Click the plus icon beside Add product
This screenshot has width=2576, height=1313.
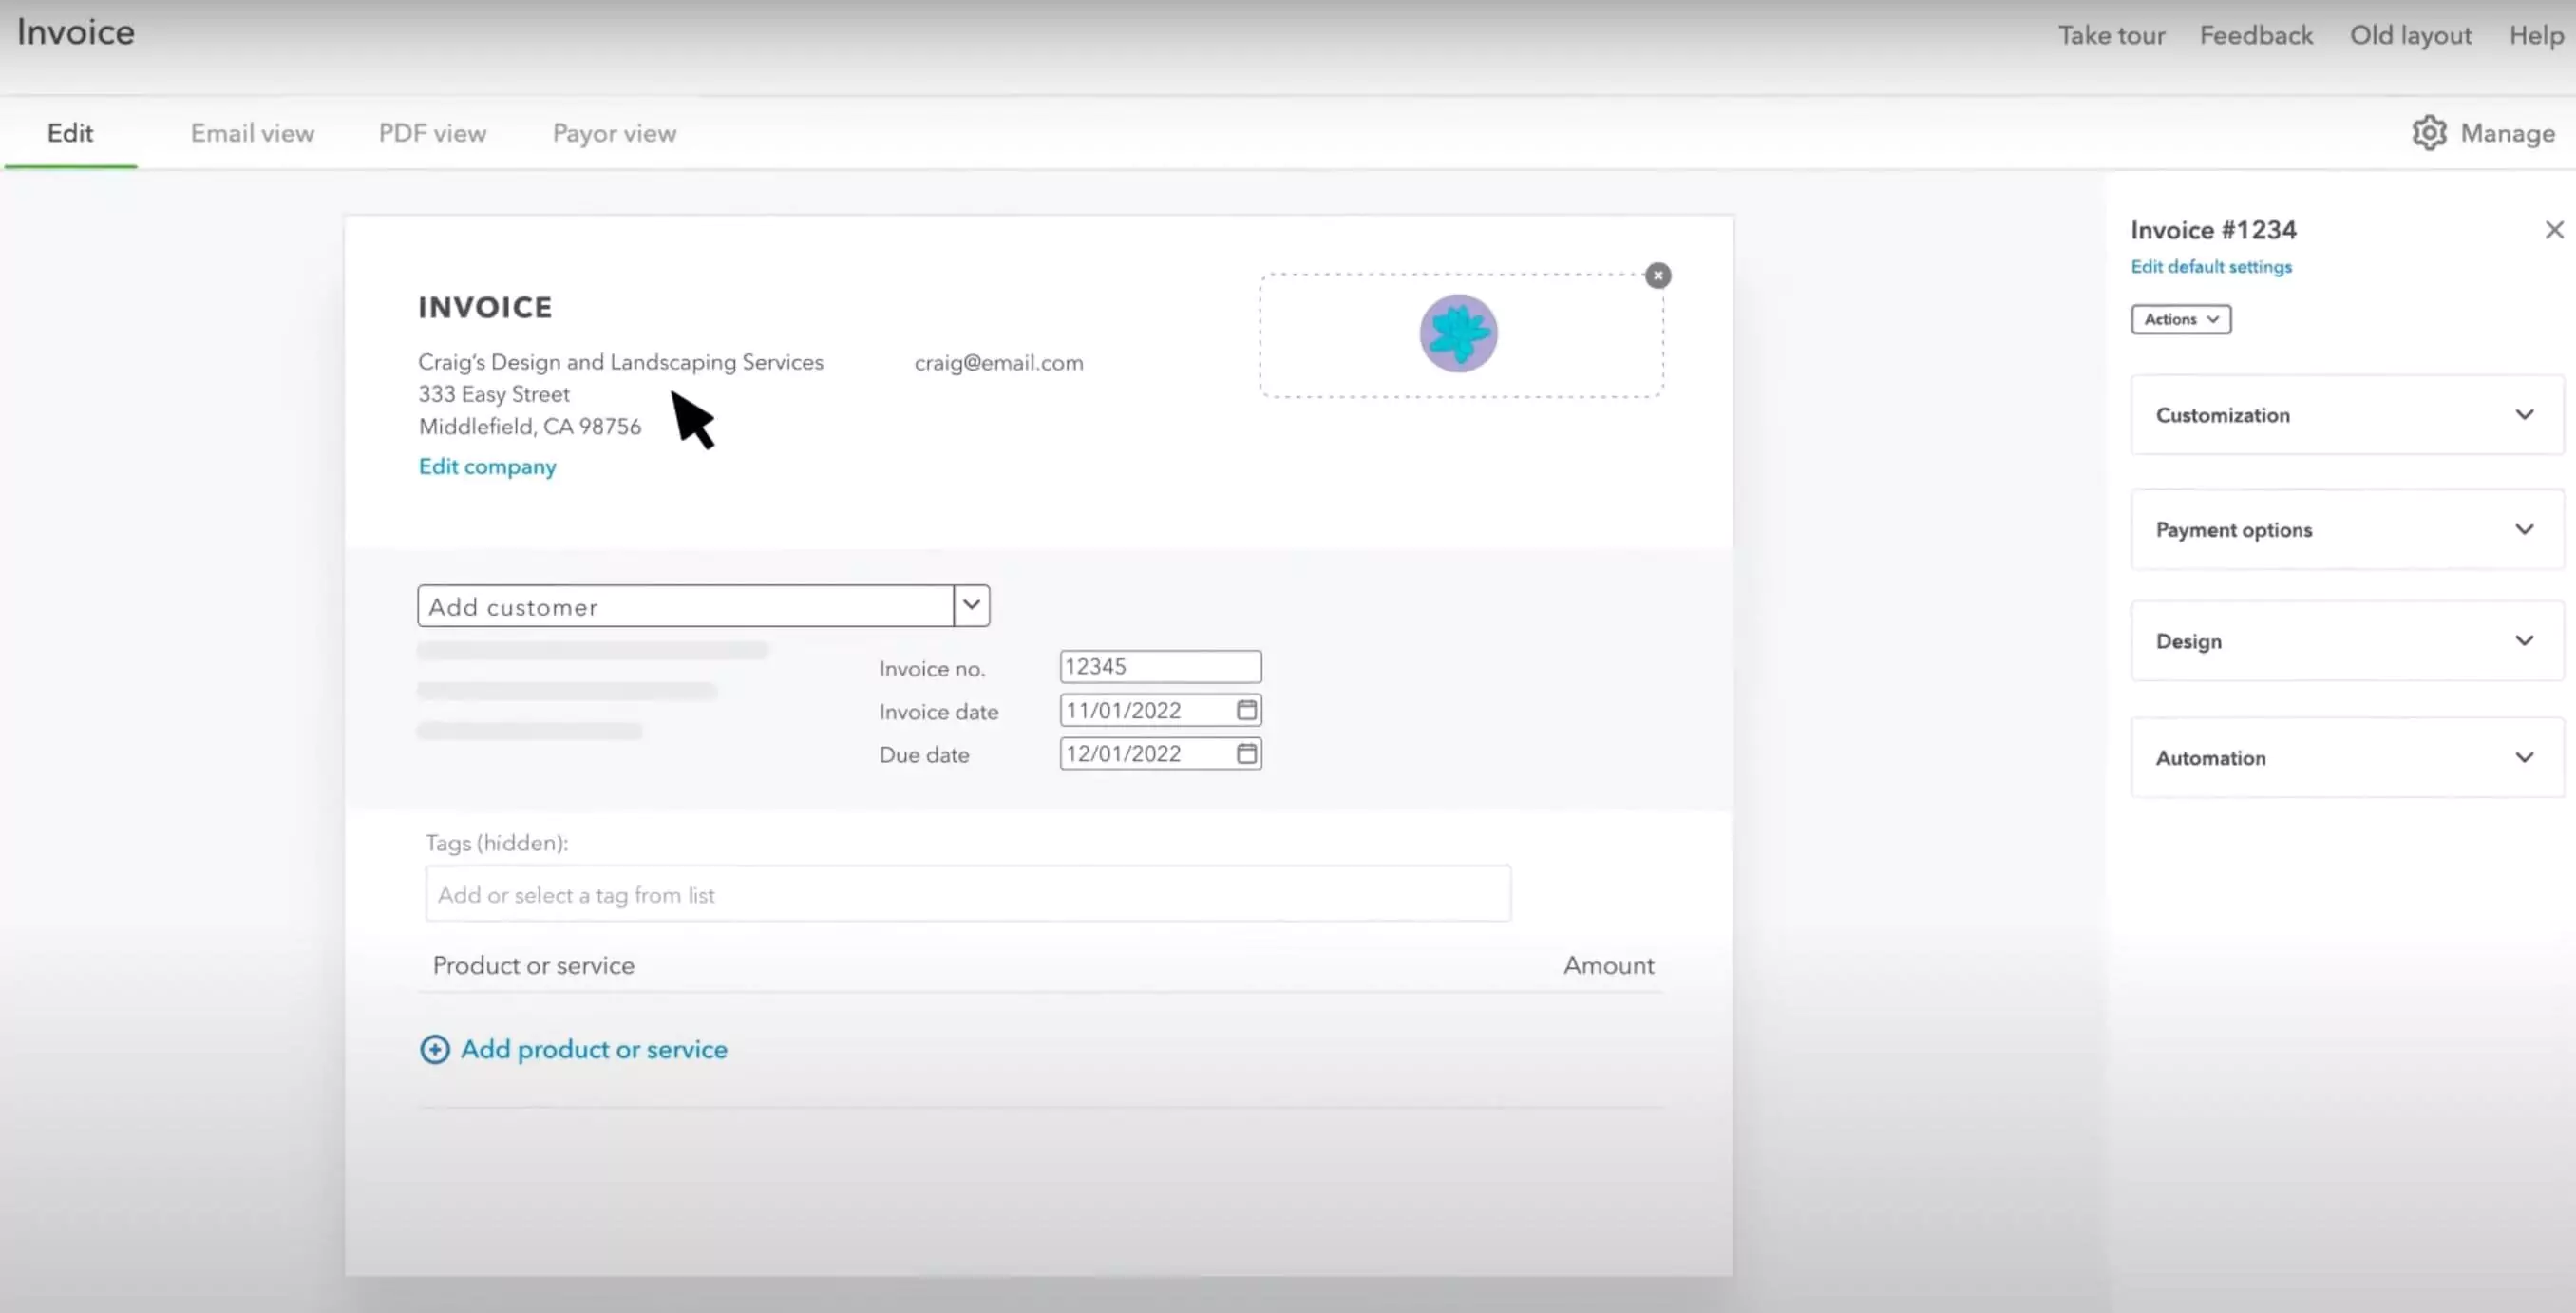pos(435,1049)
